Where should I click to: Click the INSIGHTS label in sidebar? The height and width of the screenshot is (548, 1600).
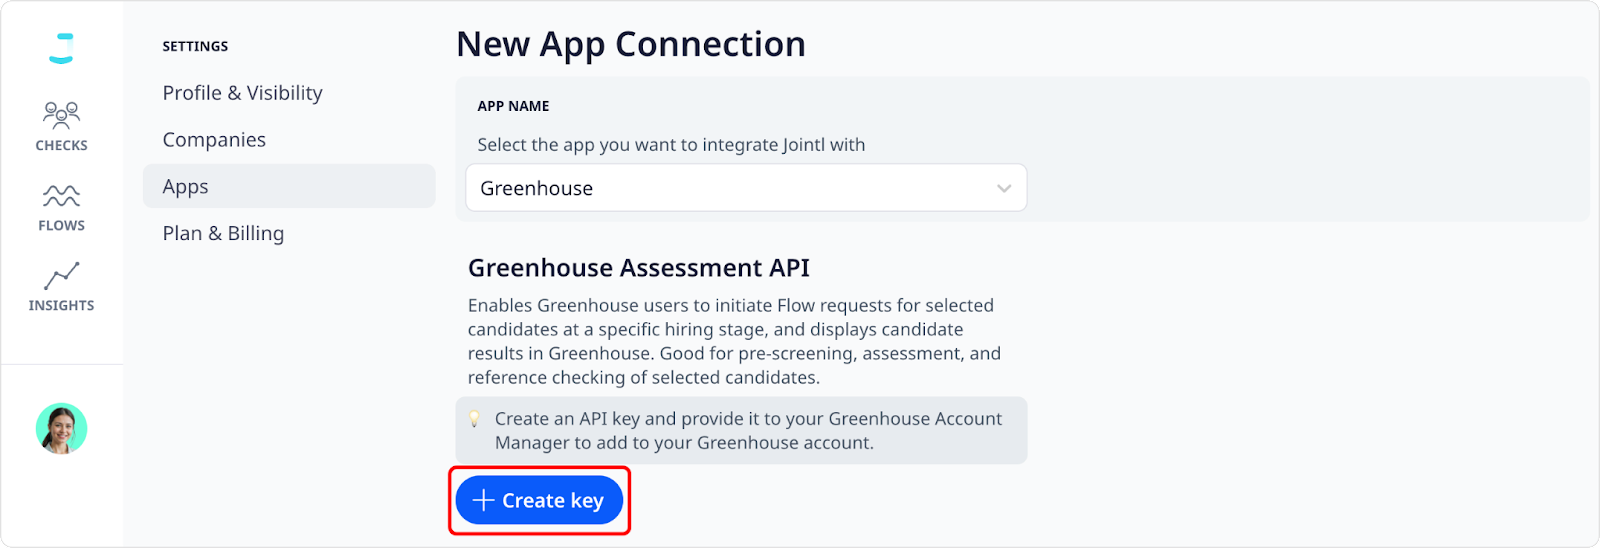(61, 305)
